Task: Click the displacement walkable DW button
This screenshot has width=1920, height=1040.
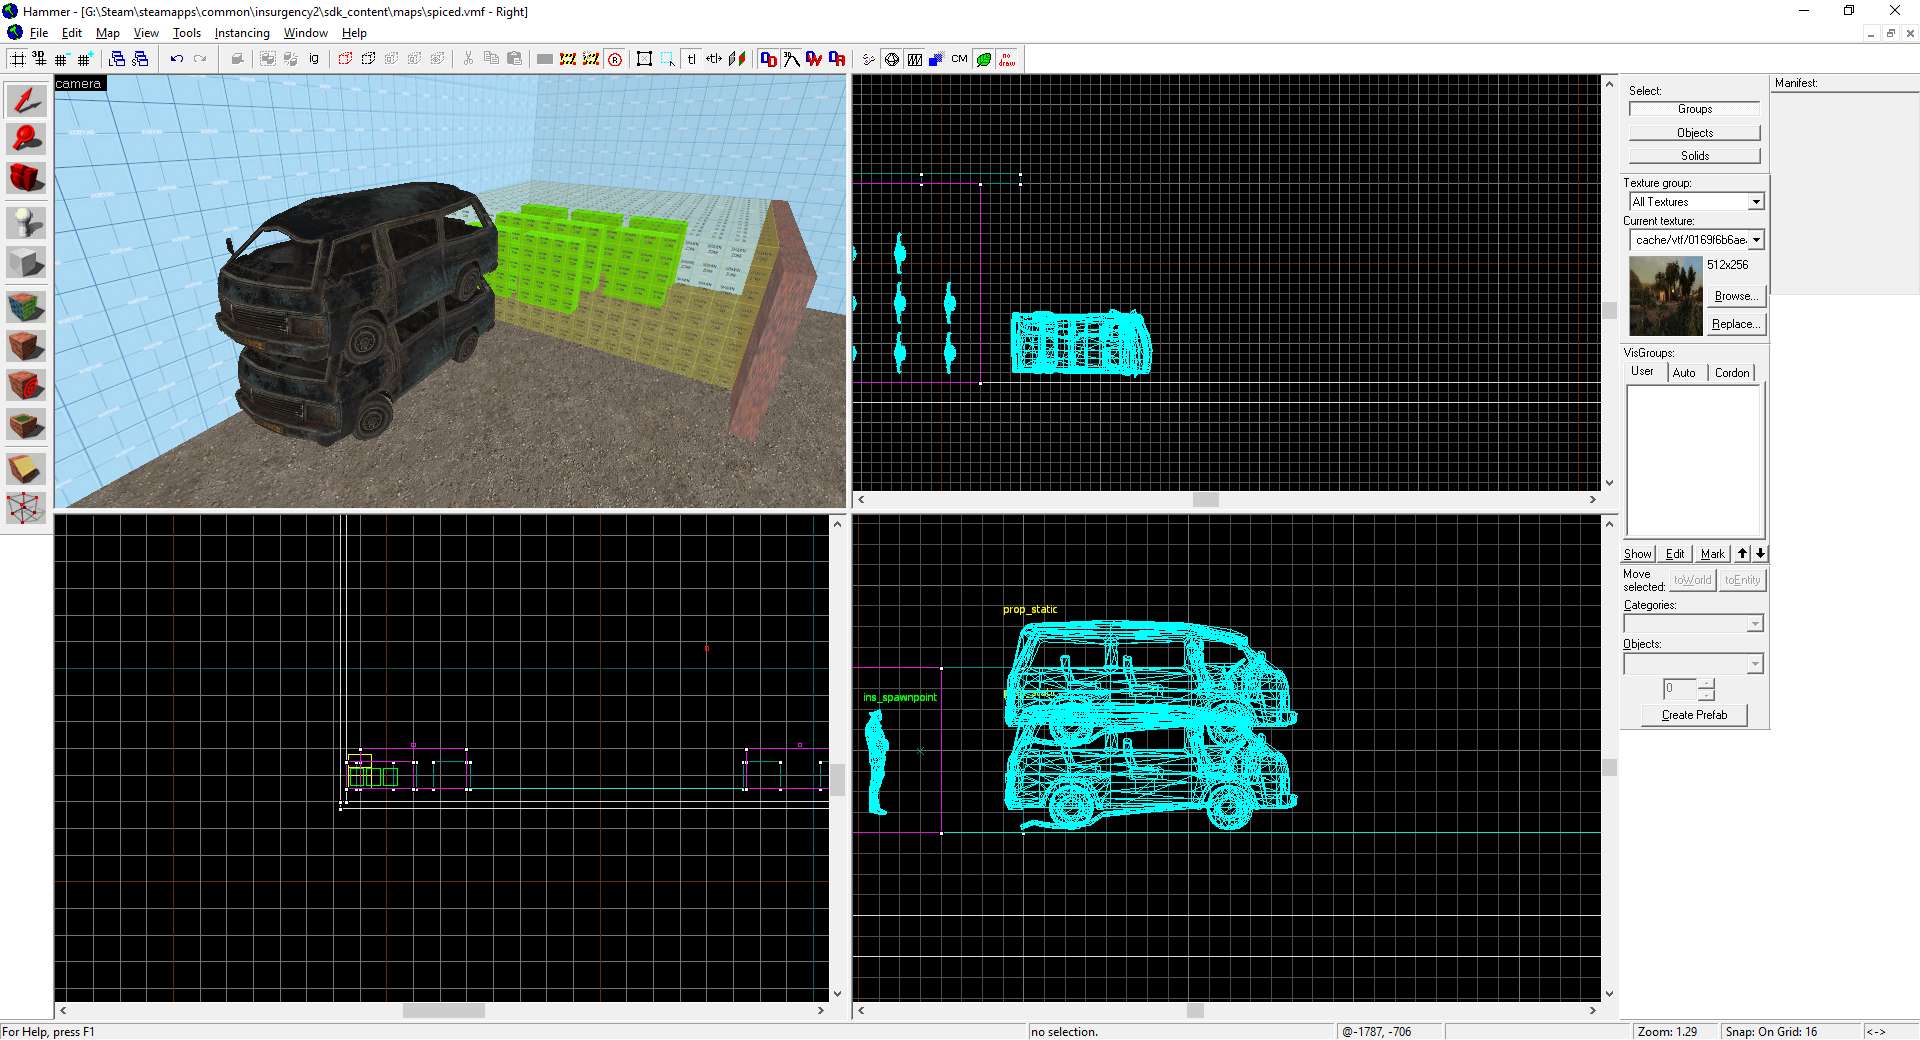Action: coord(814,59)
